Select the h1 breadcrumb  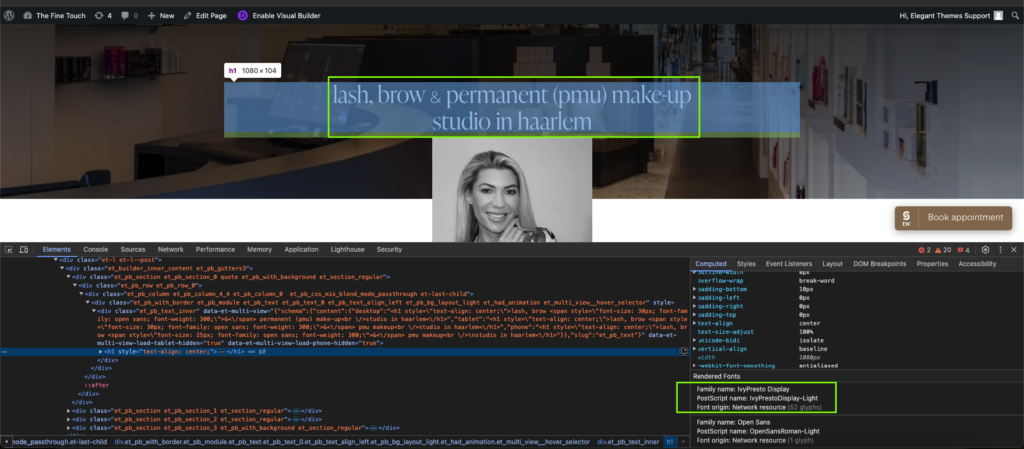pyautogui.click(x=669, y=442)
